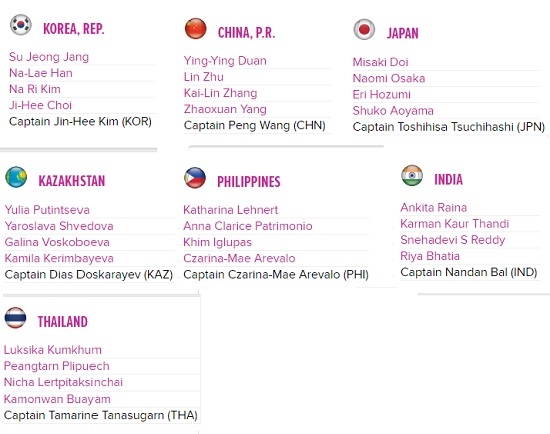Open Peangtarn Plipuech's player link
550x434 pixels.
click(x=56, y=366)
